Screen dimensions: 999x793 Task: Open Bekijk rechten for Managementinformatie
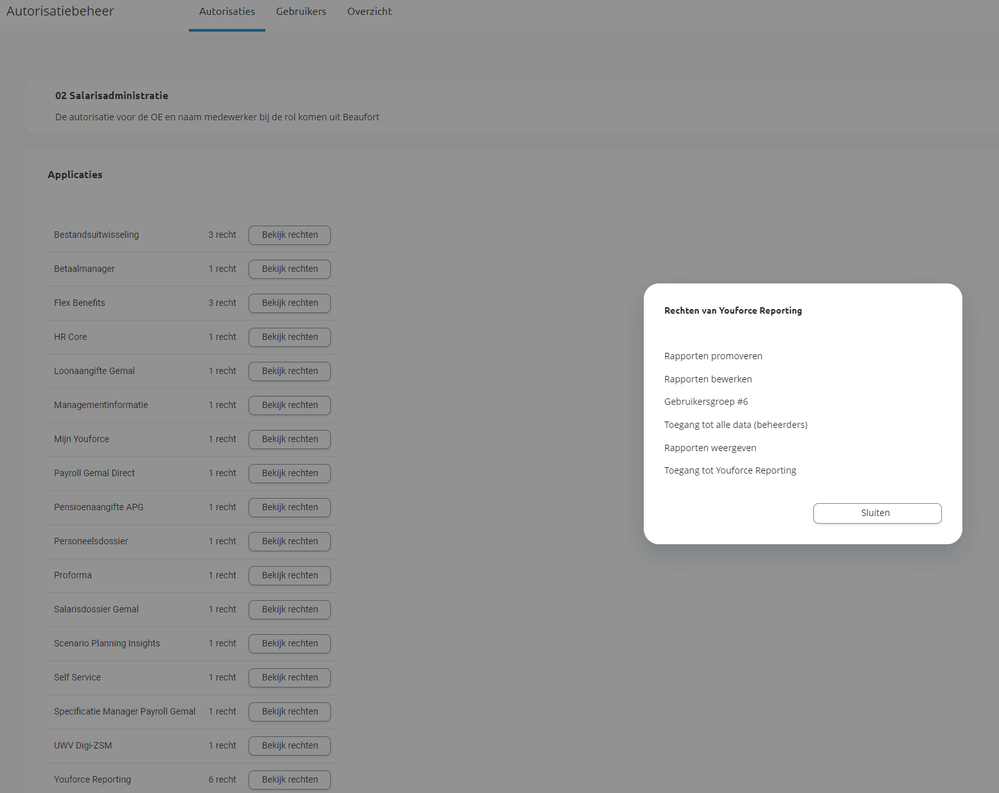click(289, 405)
